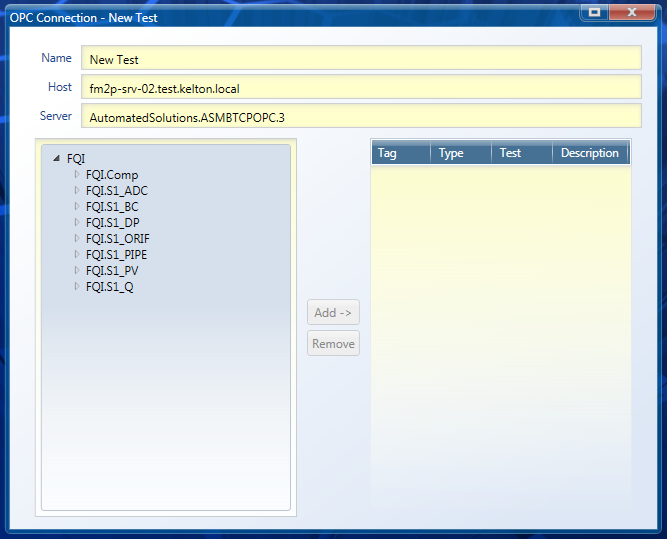Click the Remove button
667x539 pixels.
[x=334, y=343]
